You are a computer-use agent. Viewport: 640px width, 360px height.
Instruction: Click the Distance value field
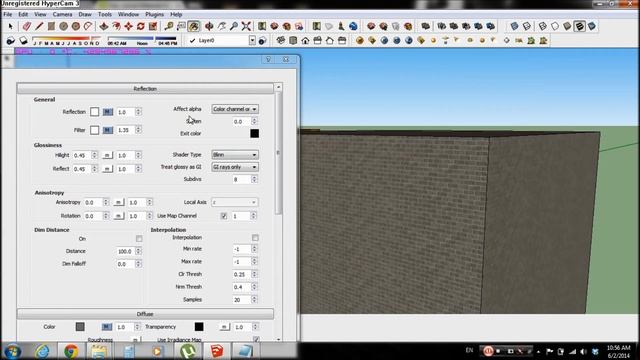pos(126,251)
